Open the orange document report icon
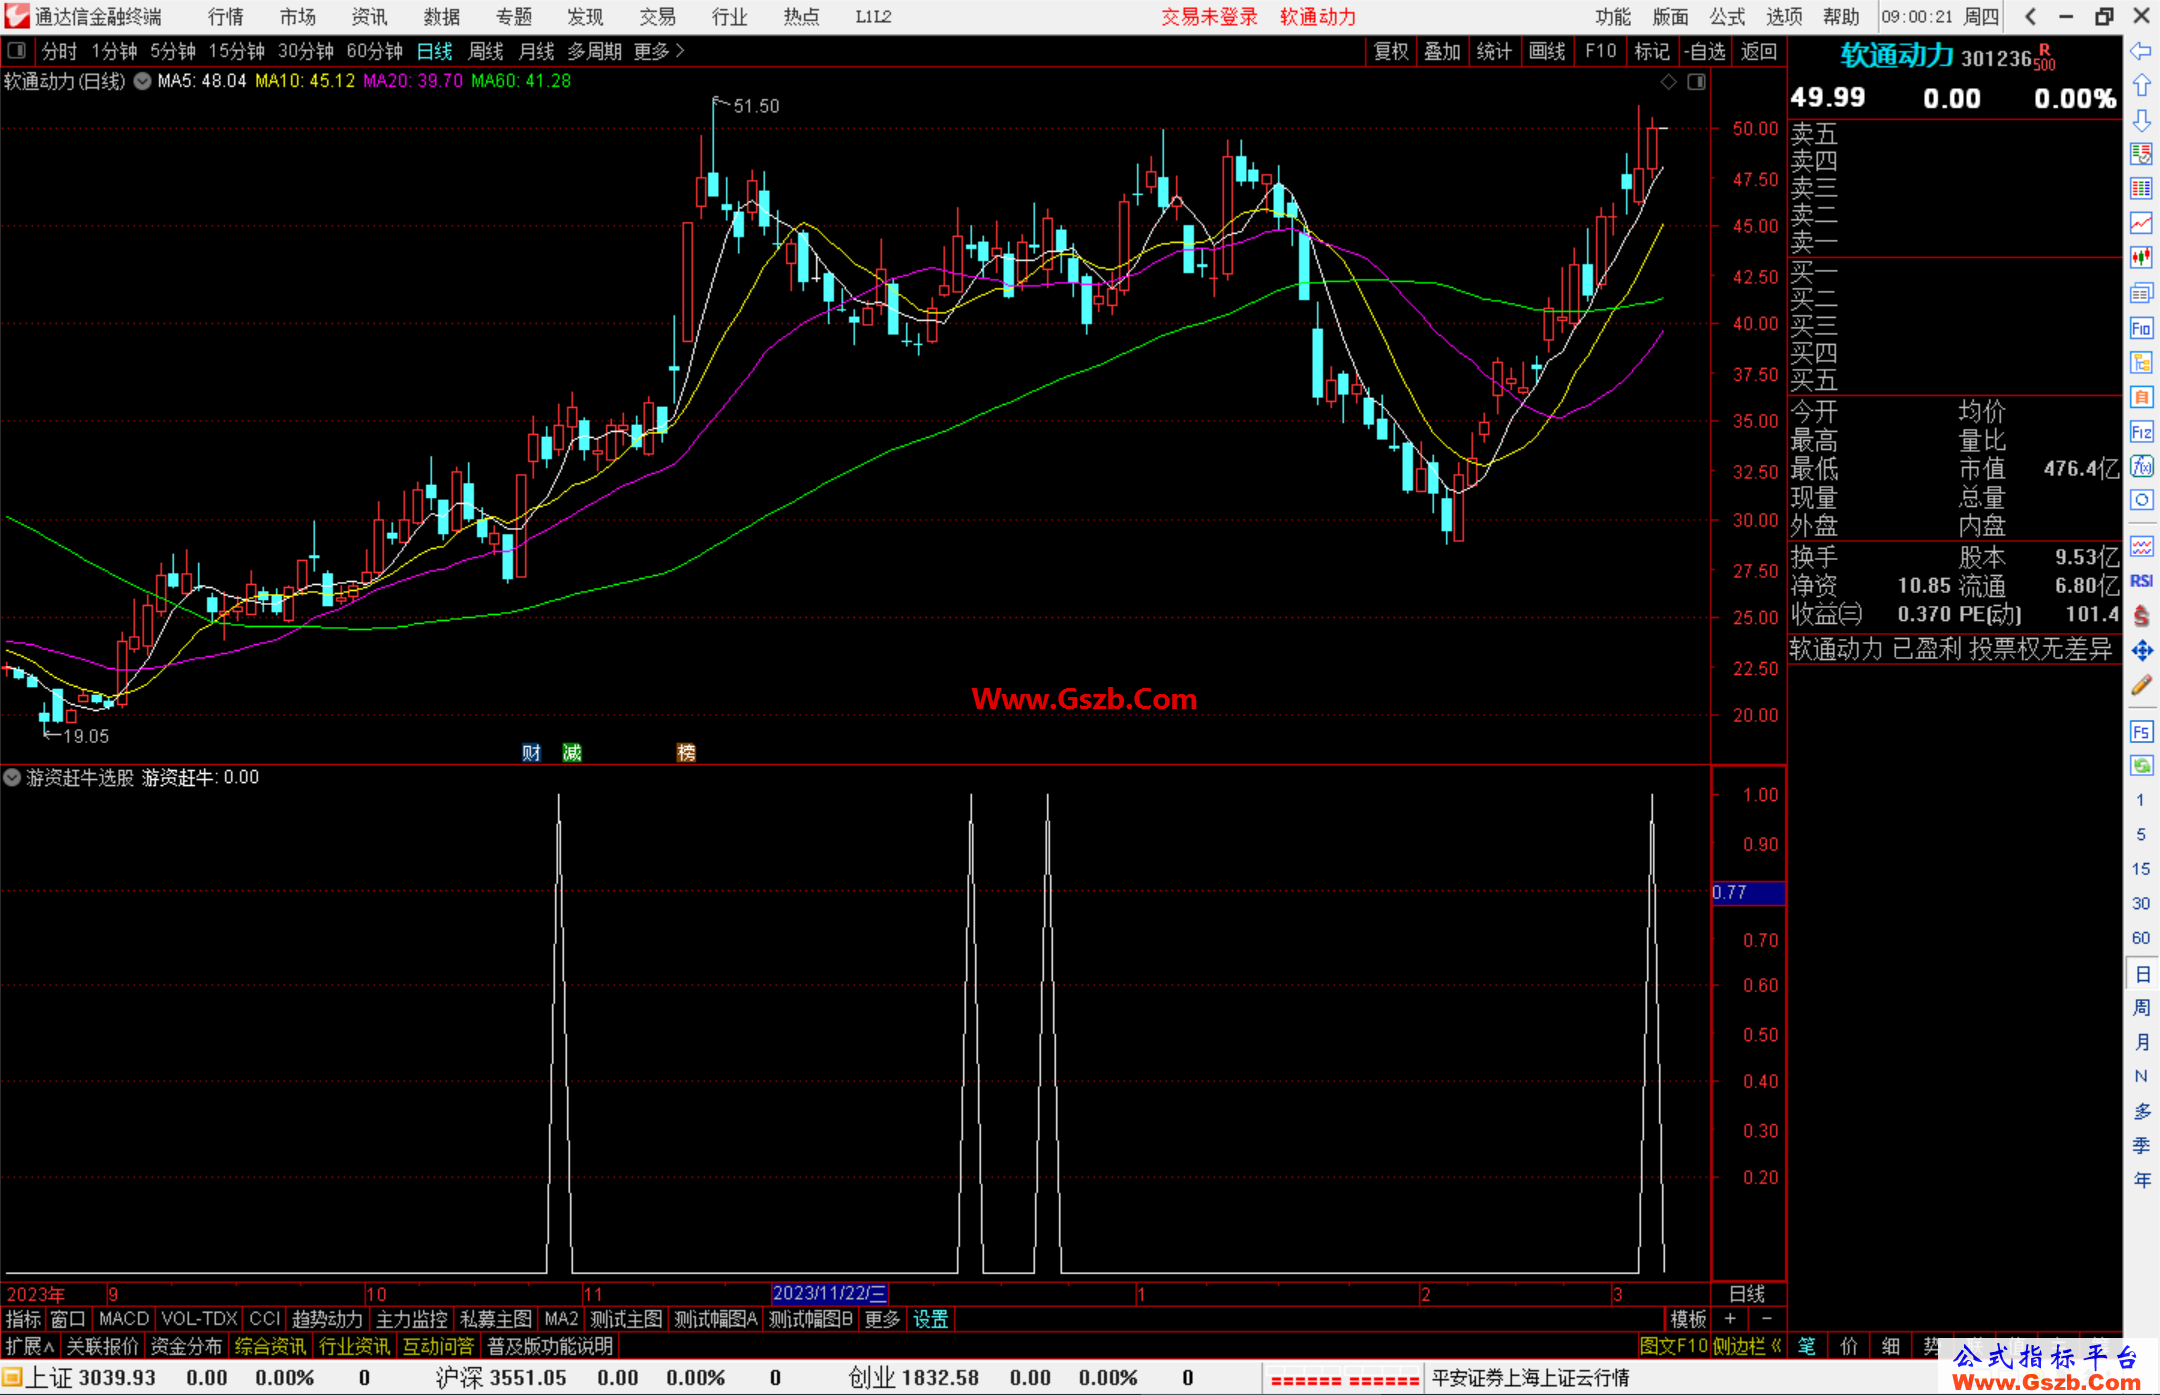This screenshot has width=2160, height=1395. click(2141, 397)
